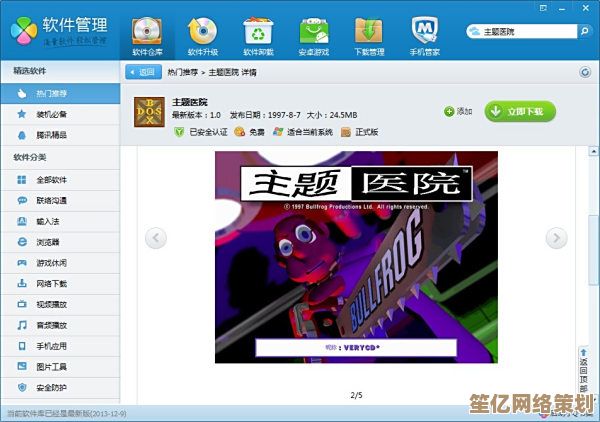Show the previous screenshot with left arrow
Screen dimensions: 600x422
[x=156, y=238]
